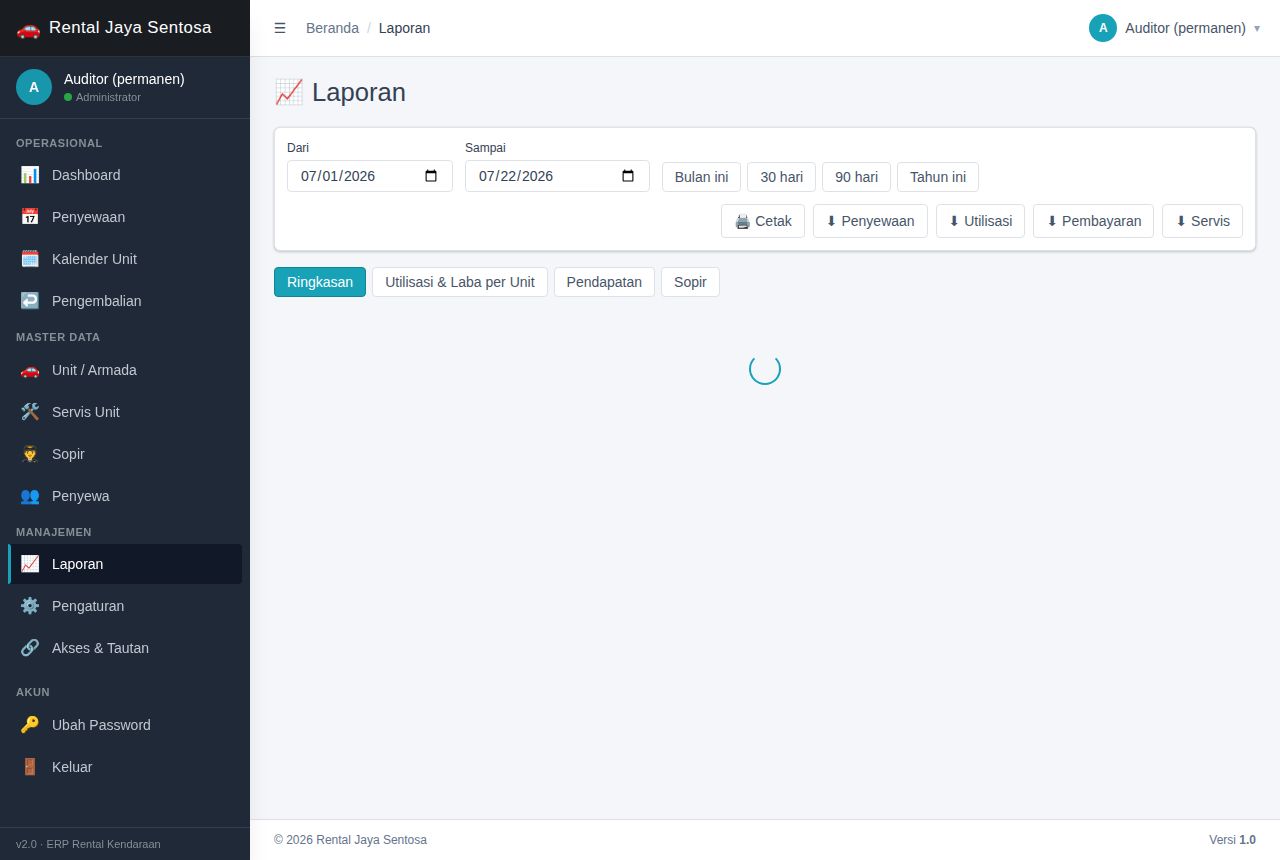Toggle the sidebar hamburger menu
Viewport: 1280px width, 860px height.
click(280, 28)
